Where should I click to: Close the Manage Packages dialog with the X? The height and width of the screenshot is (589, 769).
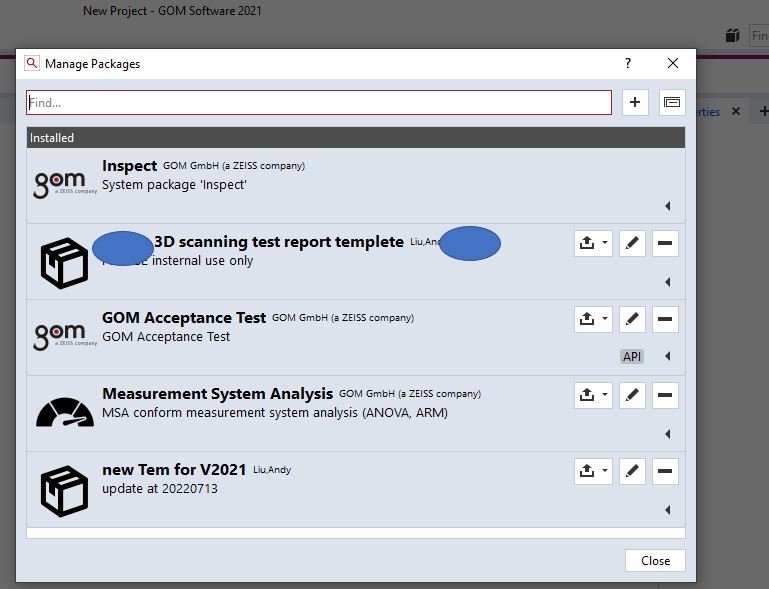[x=673, y=63]
